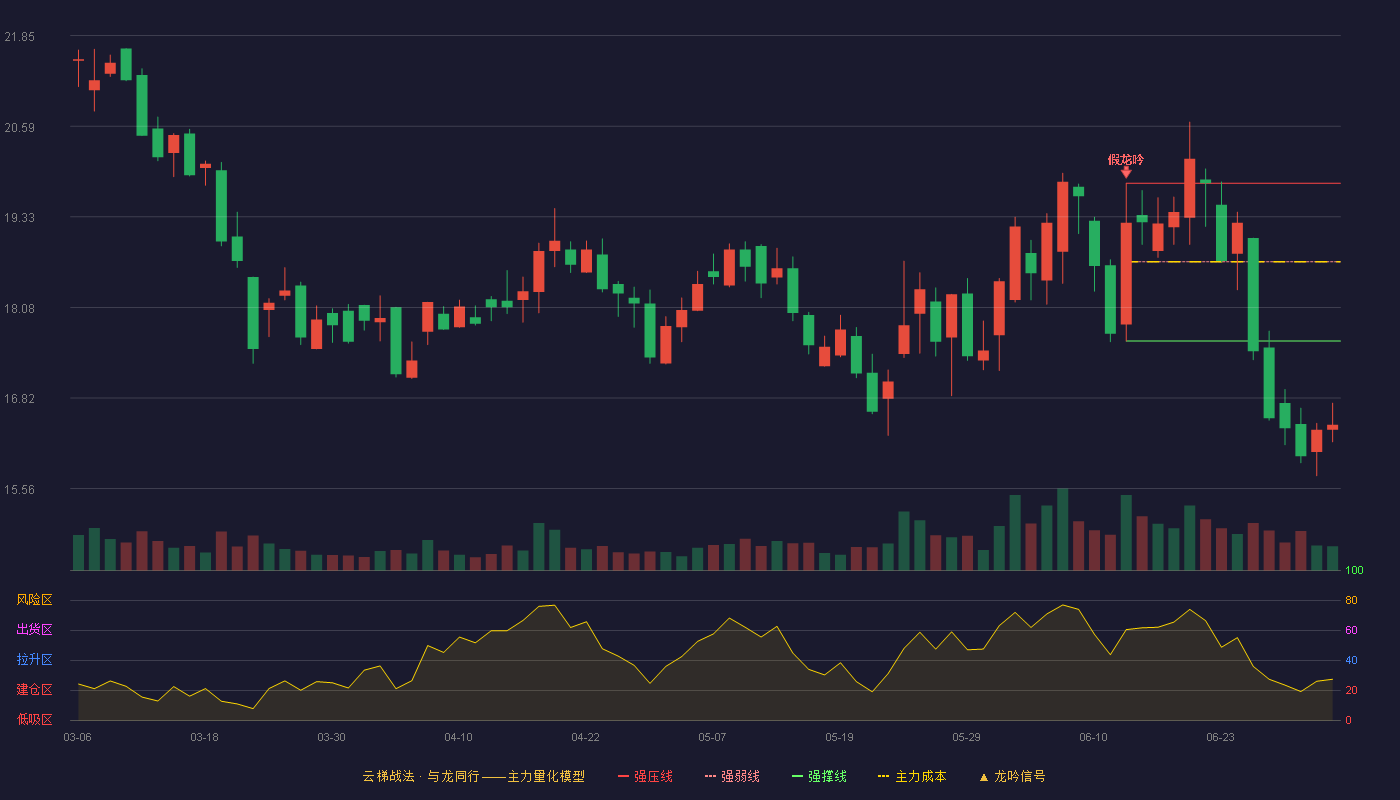Select the 拉升区 zone label
This screenshot has width=1400, height=800.
coord(34,660)
